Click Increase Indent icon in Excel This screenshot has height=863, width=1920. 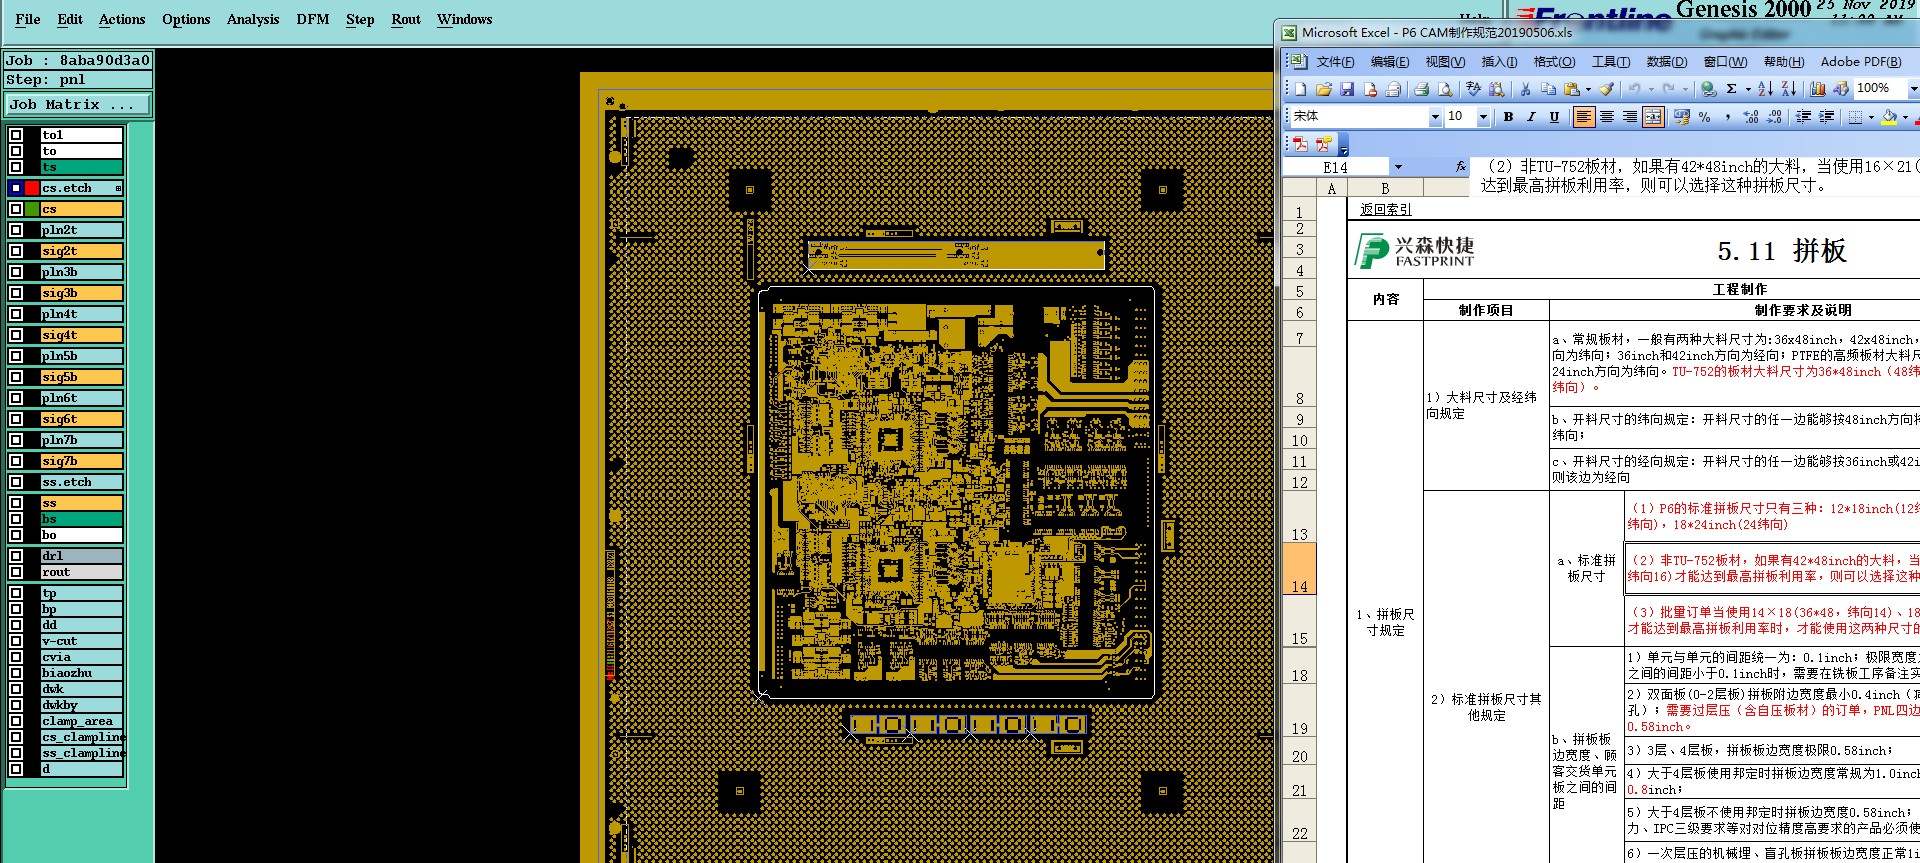1826,117
